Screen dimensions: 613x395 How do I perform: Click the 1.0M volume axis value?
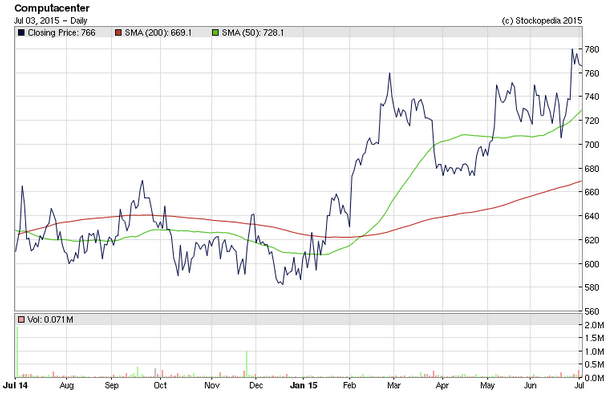click(595, 351)
